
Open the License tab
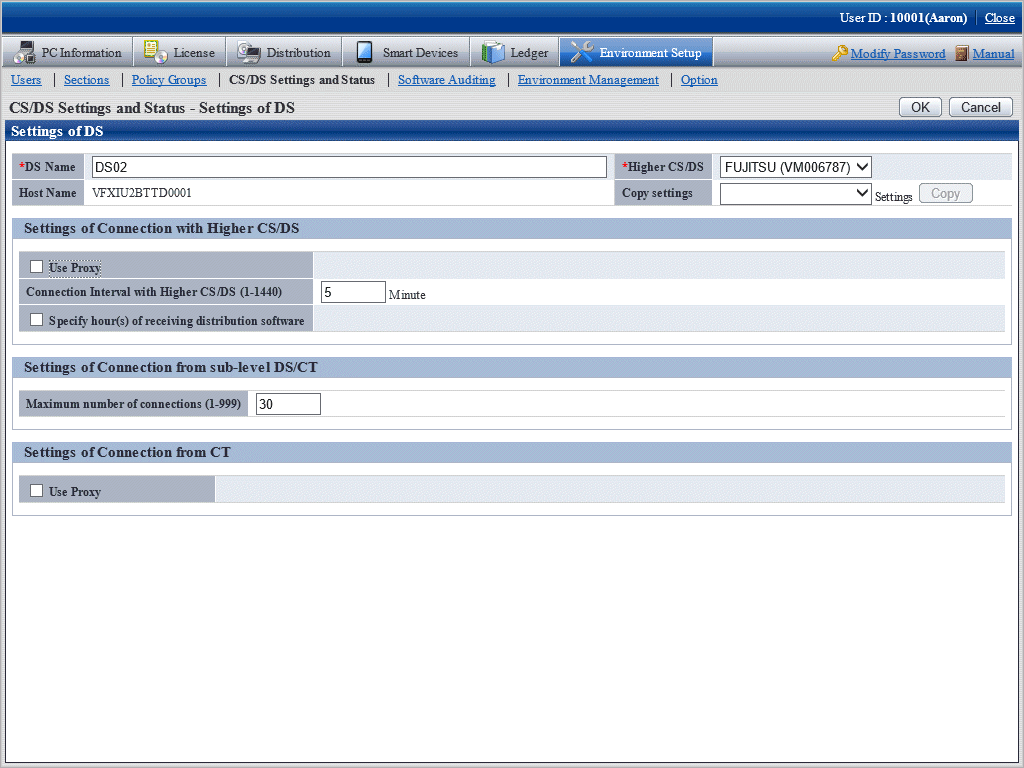[180, 52]
